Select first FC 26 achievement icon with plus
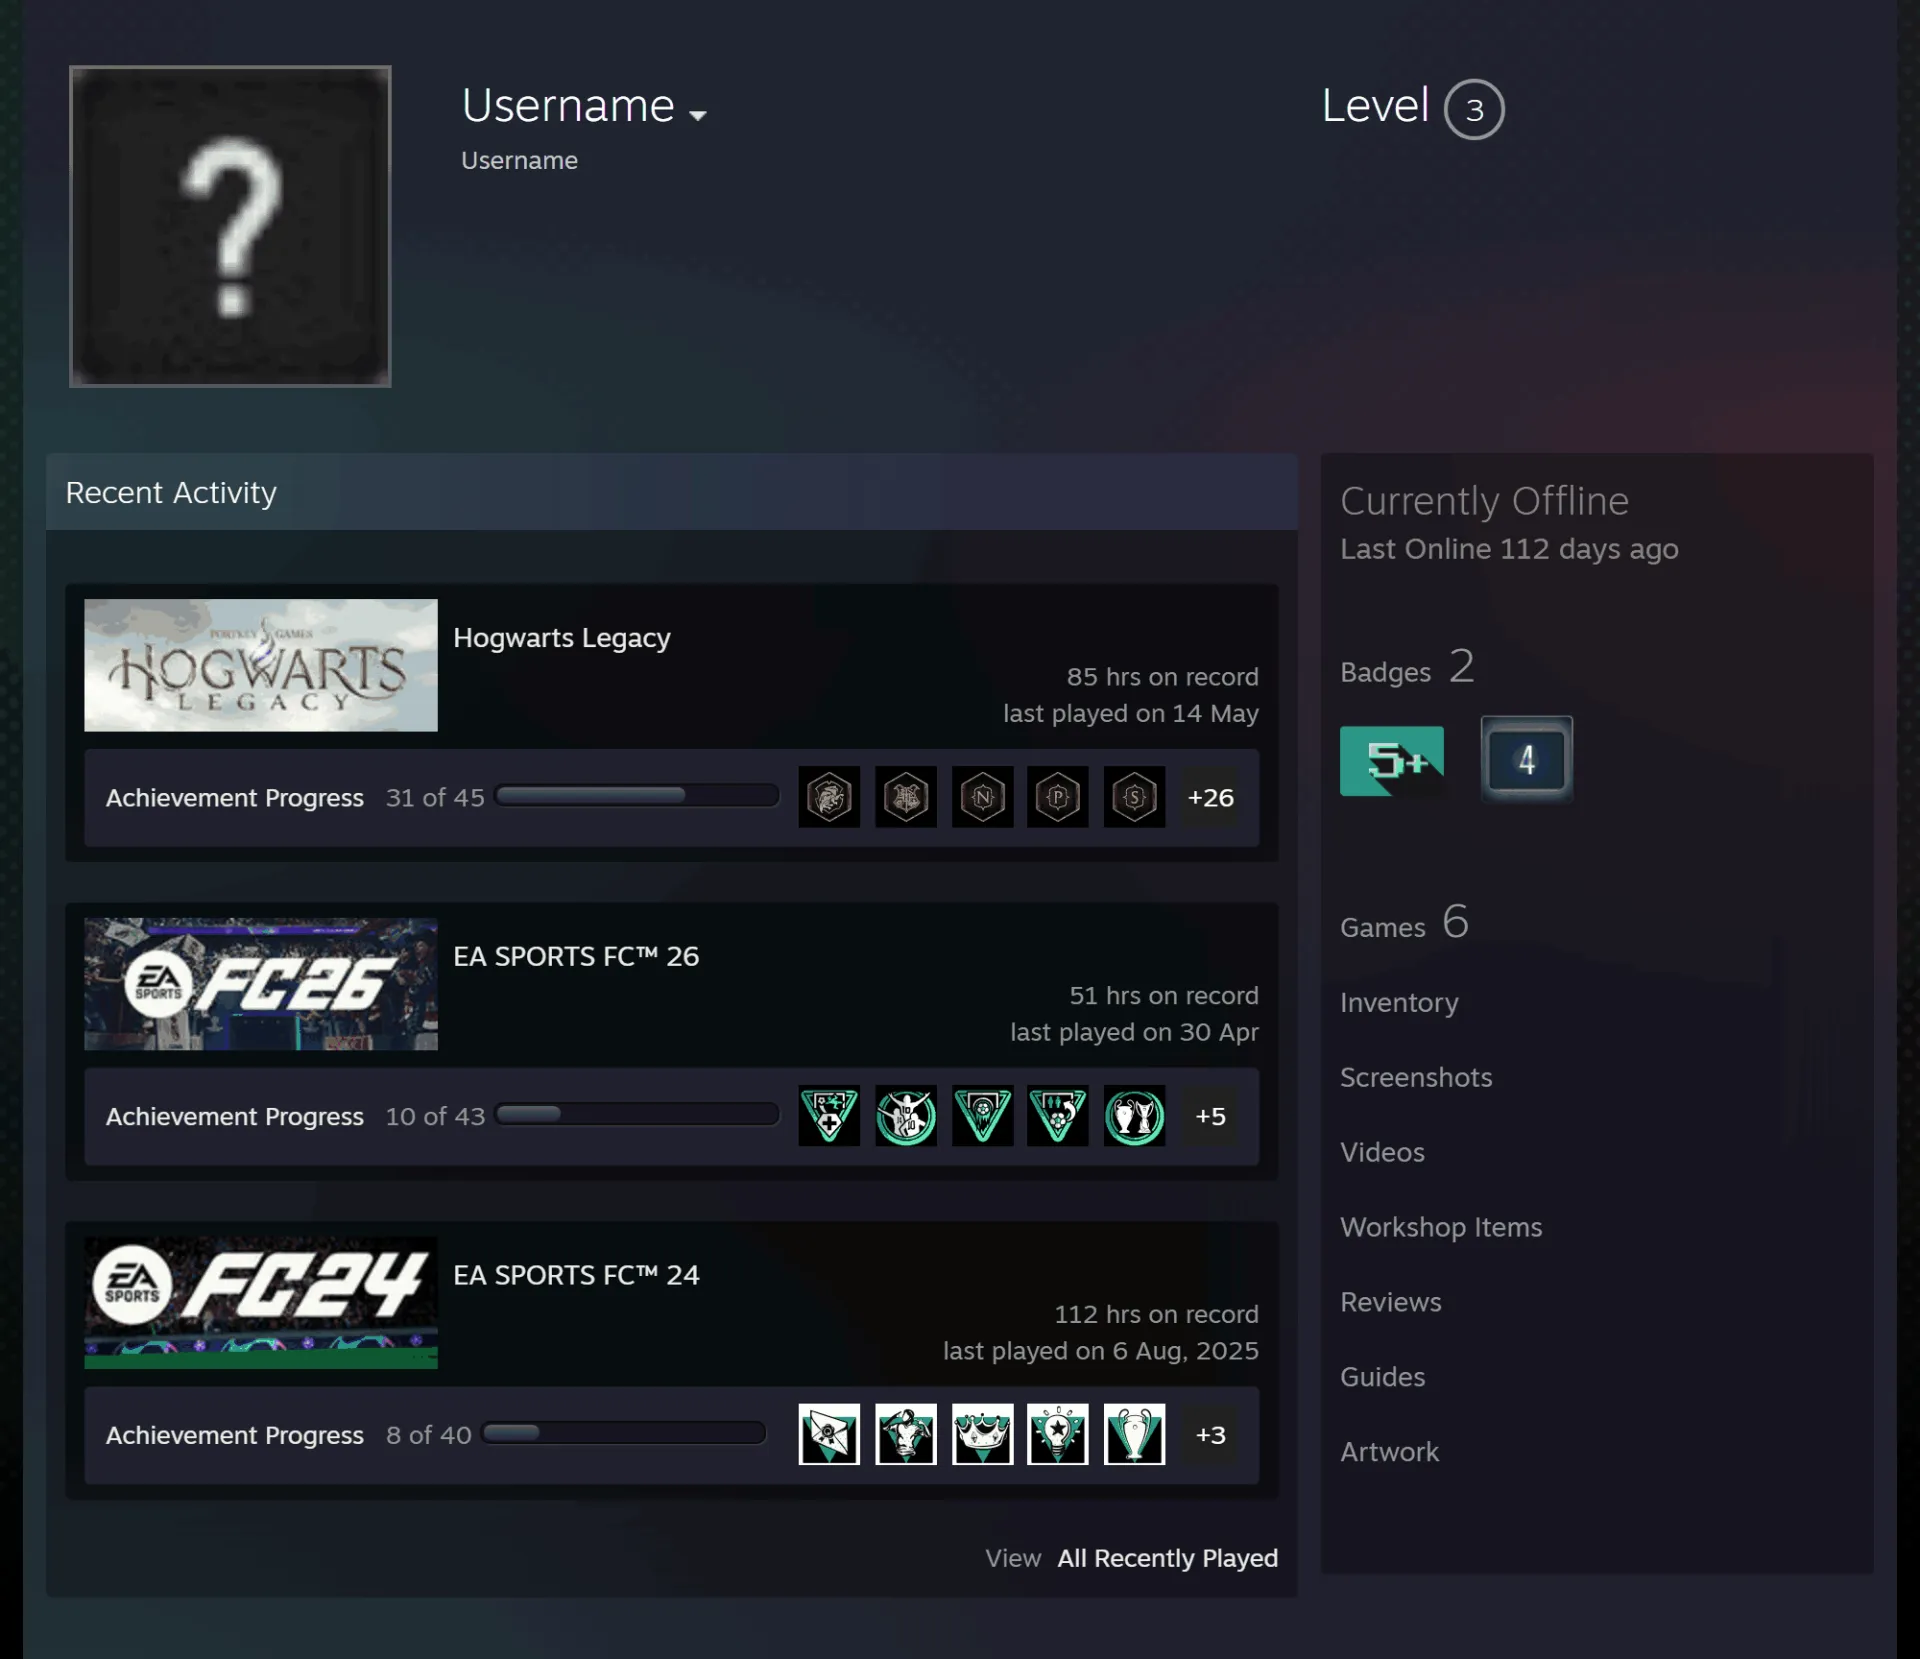This screenshot has height=1659, width=1920. (829, 1115)
